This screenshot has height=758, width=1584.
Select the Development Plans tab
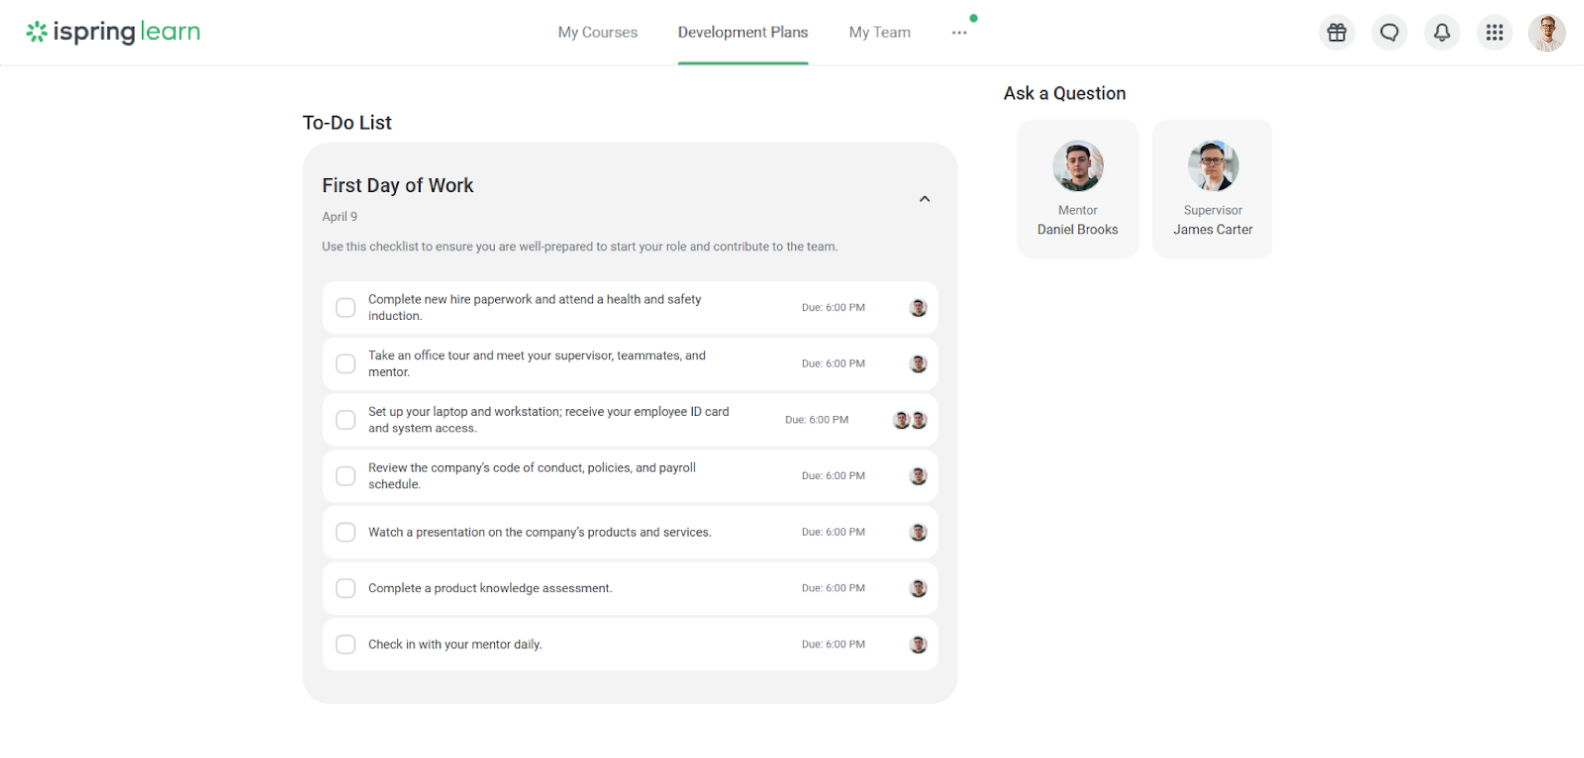[742, 33]
